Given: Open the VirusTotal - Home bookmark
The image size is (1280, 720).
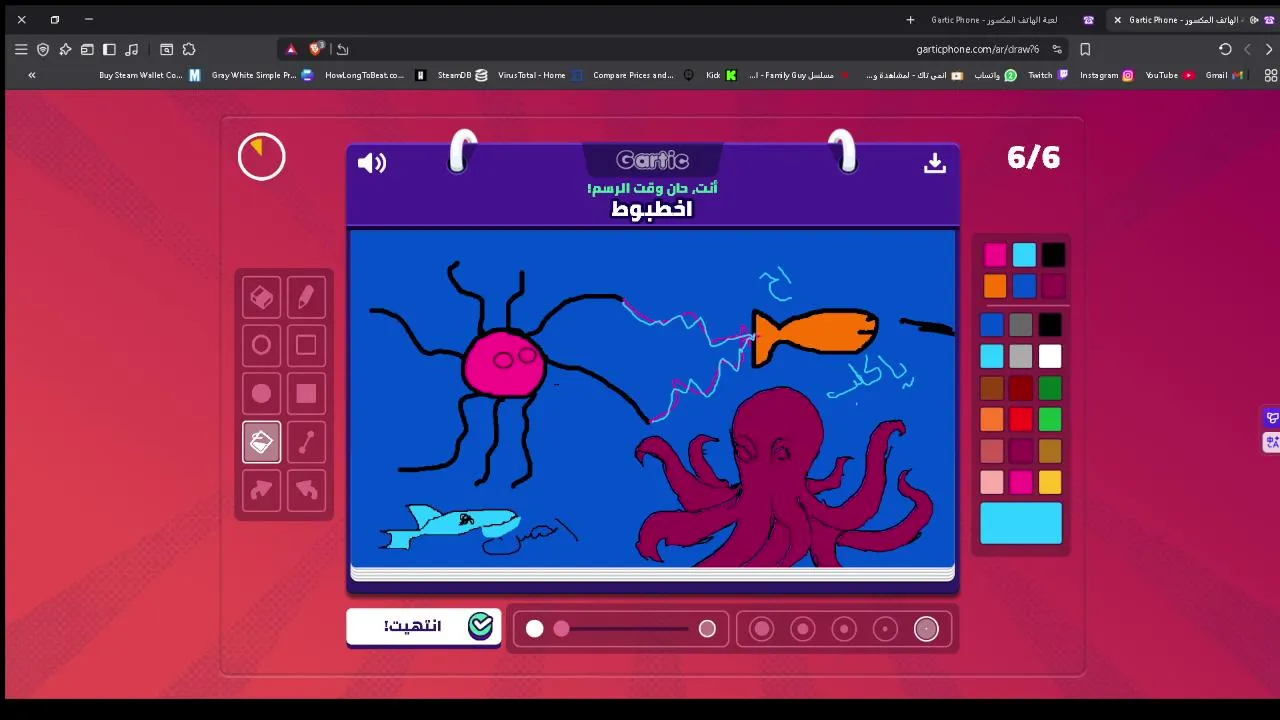Looking at the screenshot, I should 539,75.
